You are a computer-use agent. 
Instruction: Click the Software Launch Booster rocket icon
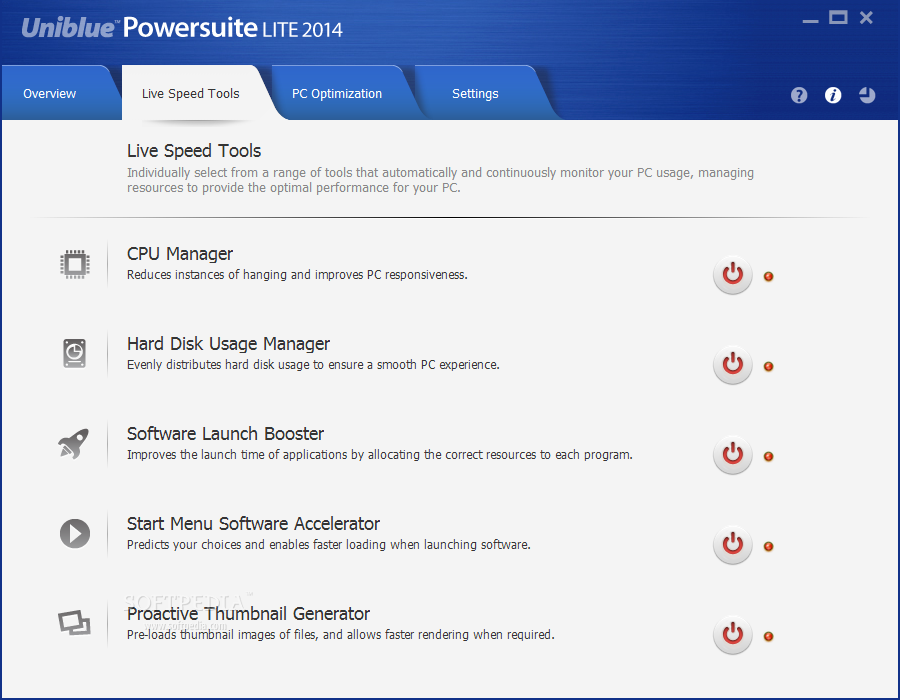point(74,444)
